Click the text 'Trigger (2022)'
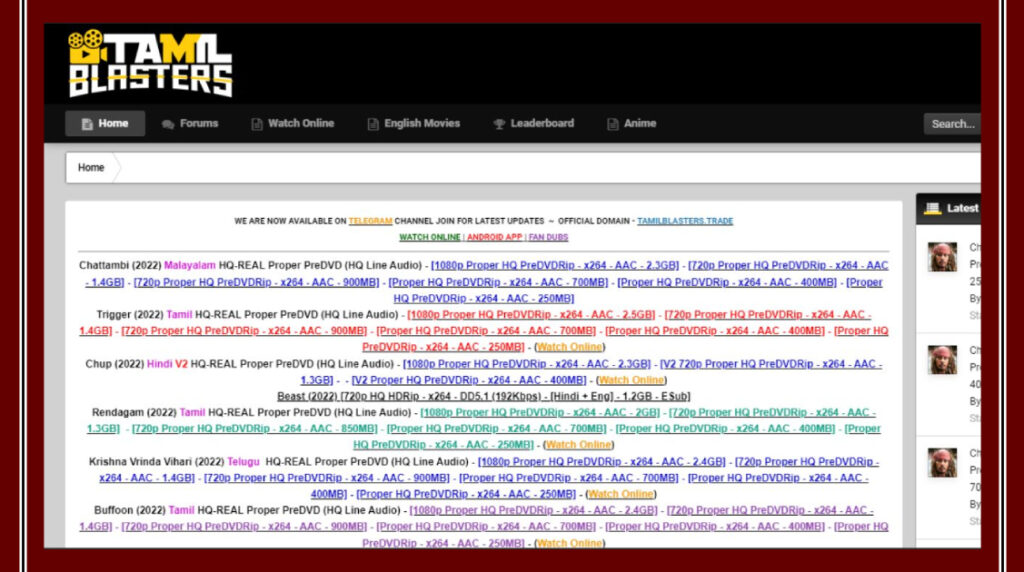 [130, 314]
